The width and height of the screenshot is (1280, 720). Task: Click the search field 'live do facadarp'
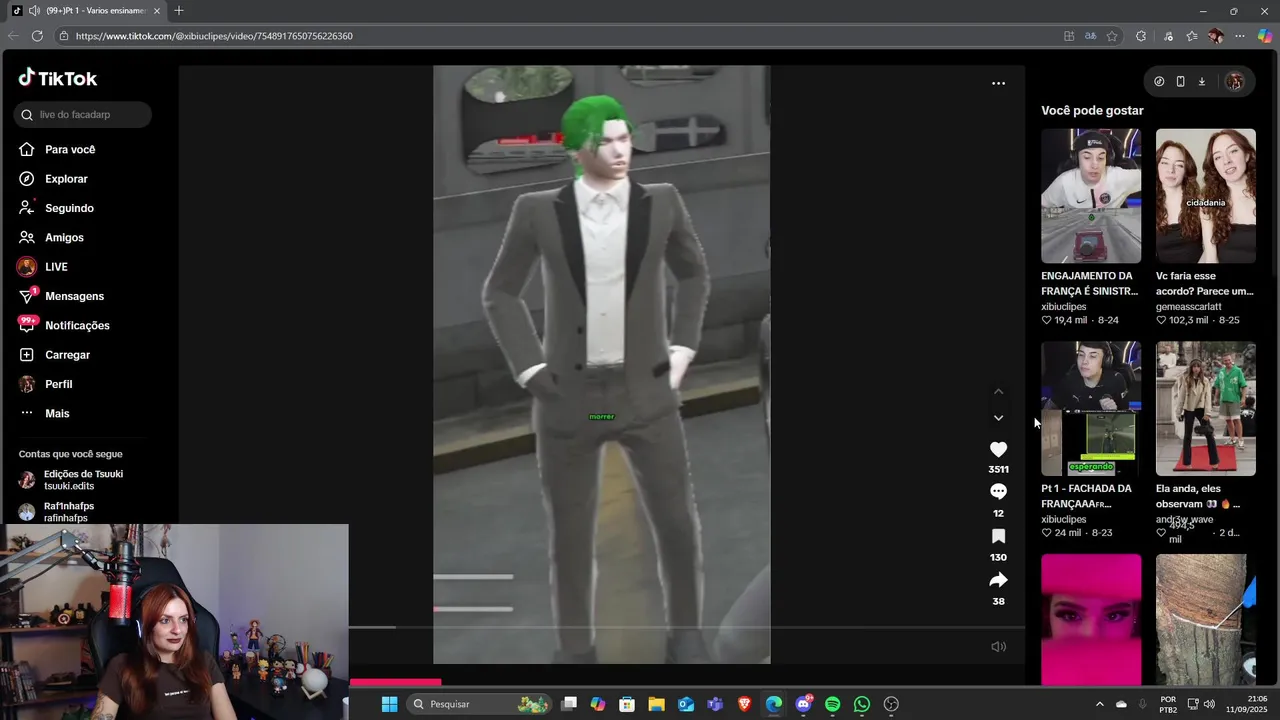point(83,115)
